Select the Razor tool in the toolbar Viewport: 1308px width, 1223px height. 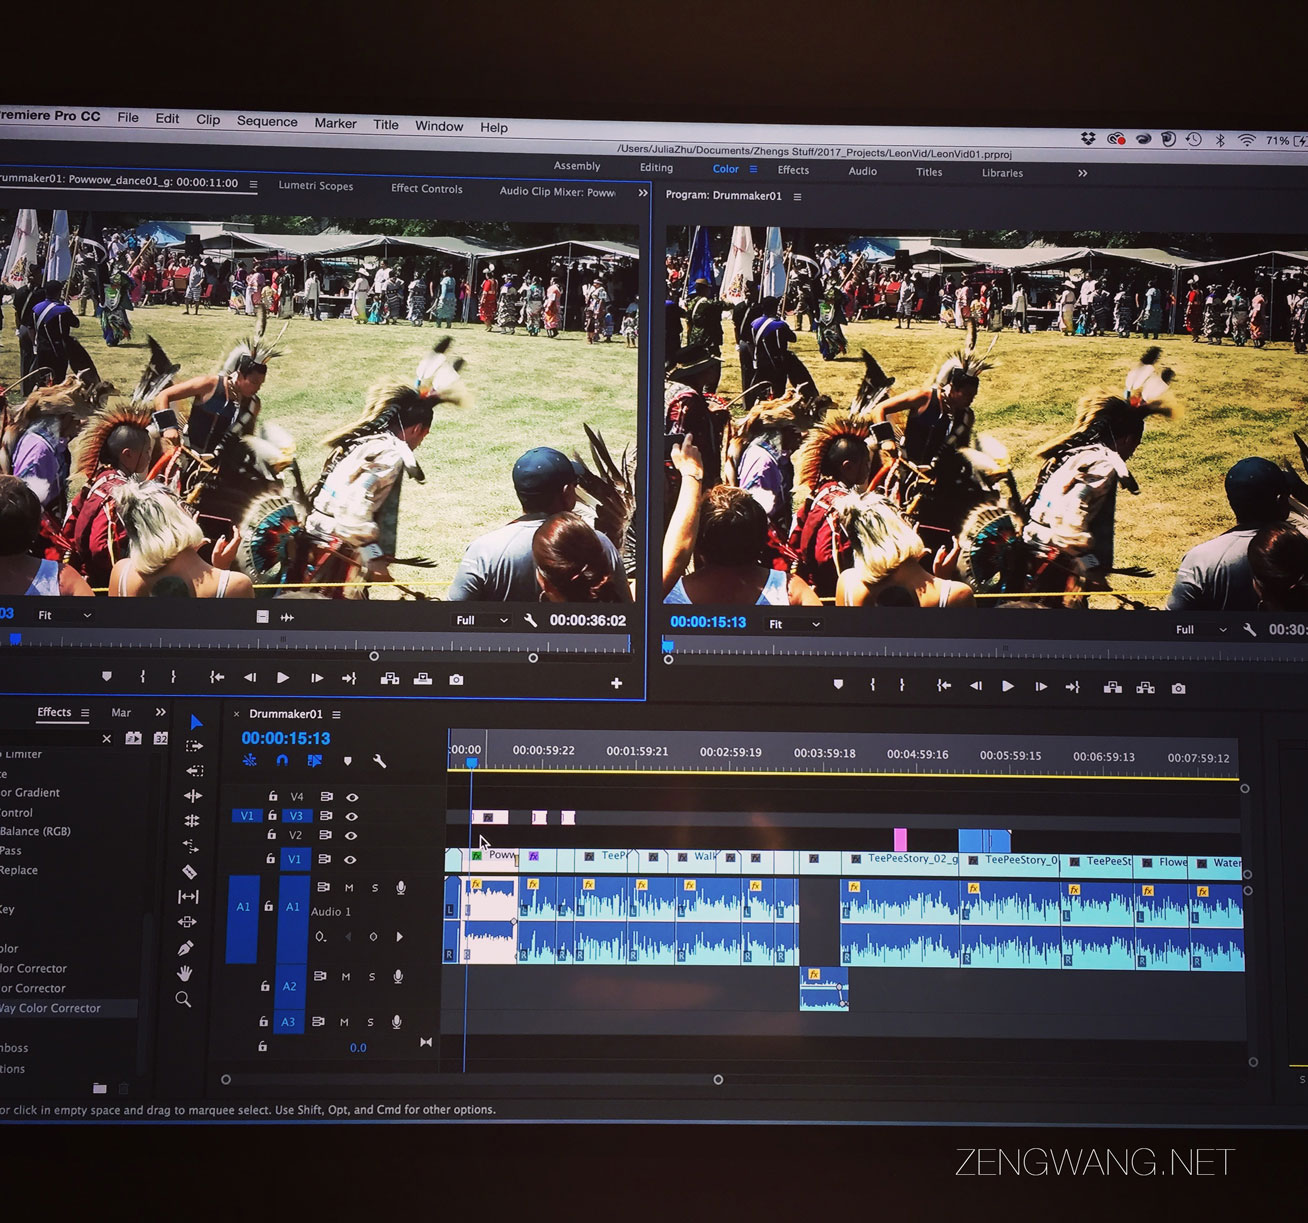point(189,872)
